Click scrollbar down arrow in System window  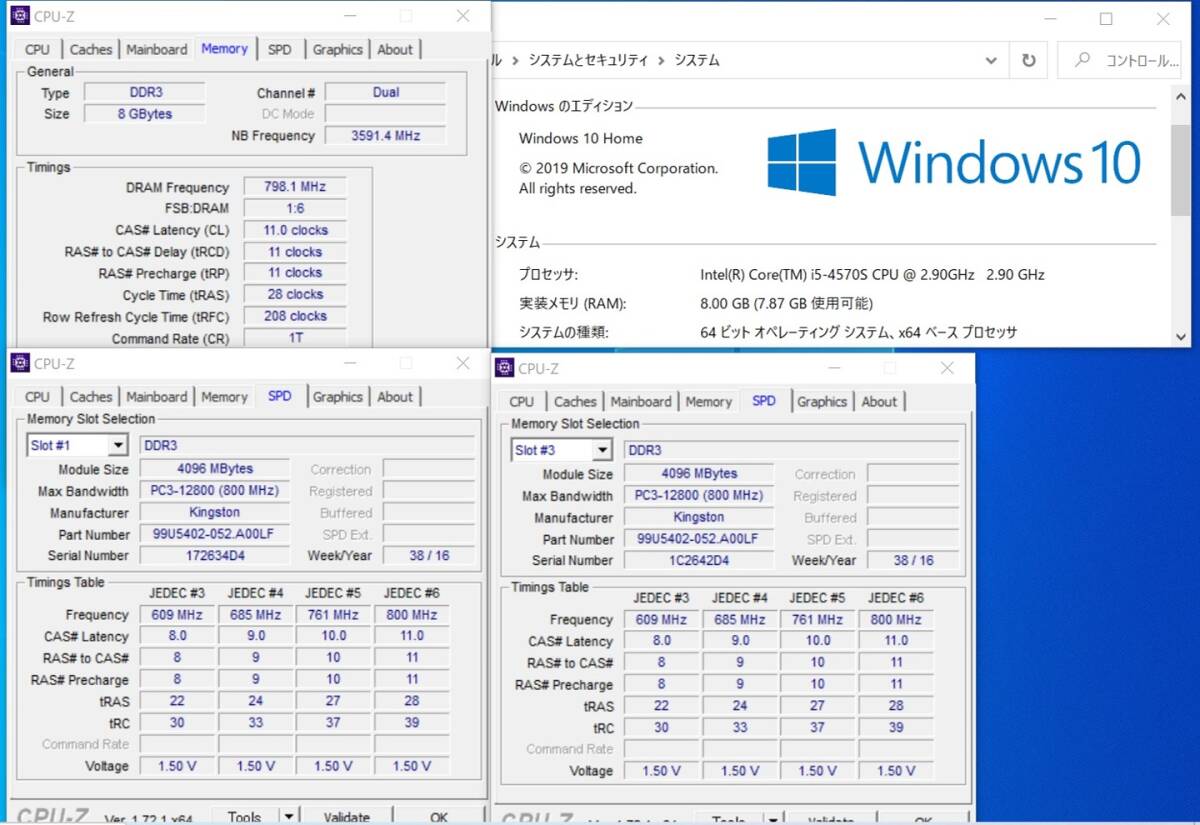pos(1180,337)
